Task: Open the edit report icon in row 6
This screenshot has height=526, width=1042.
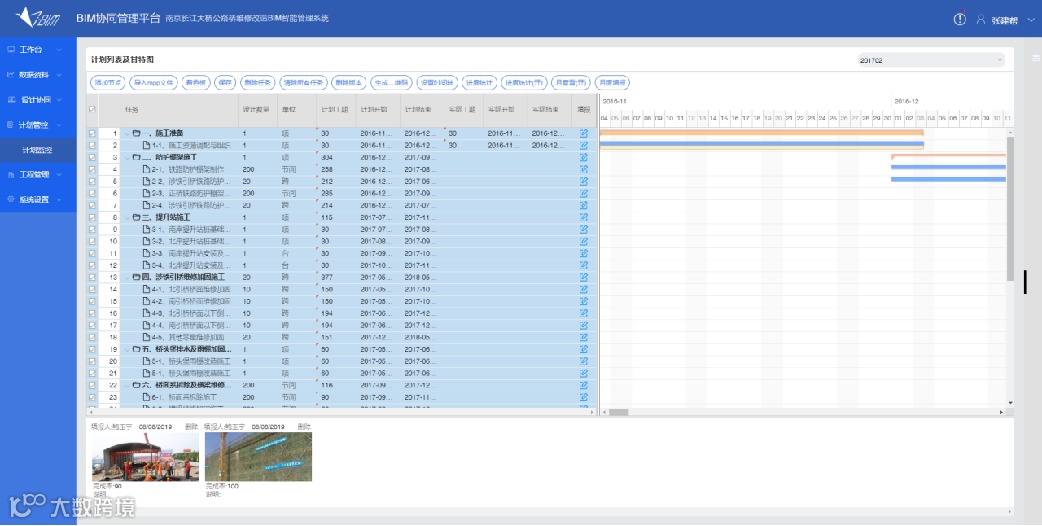Action: pos(583,193)
